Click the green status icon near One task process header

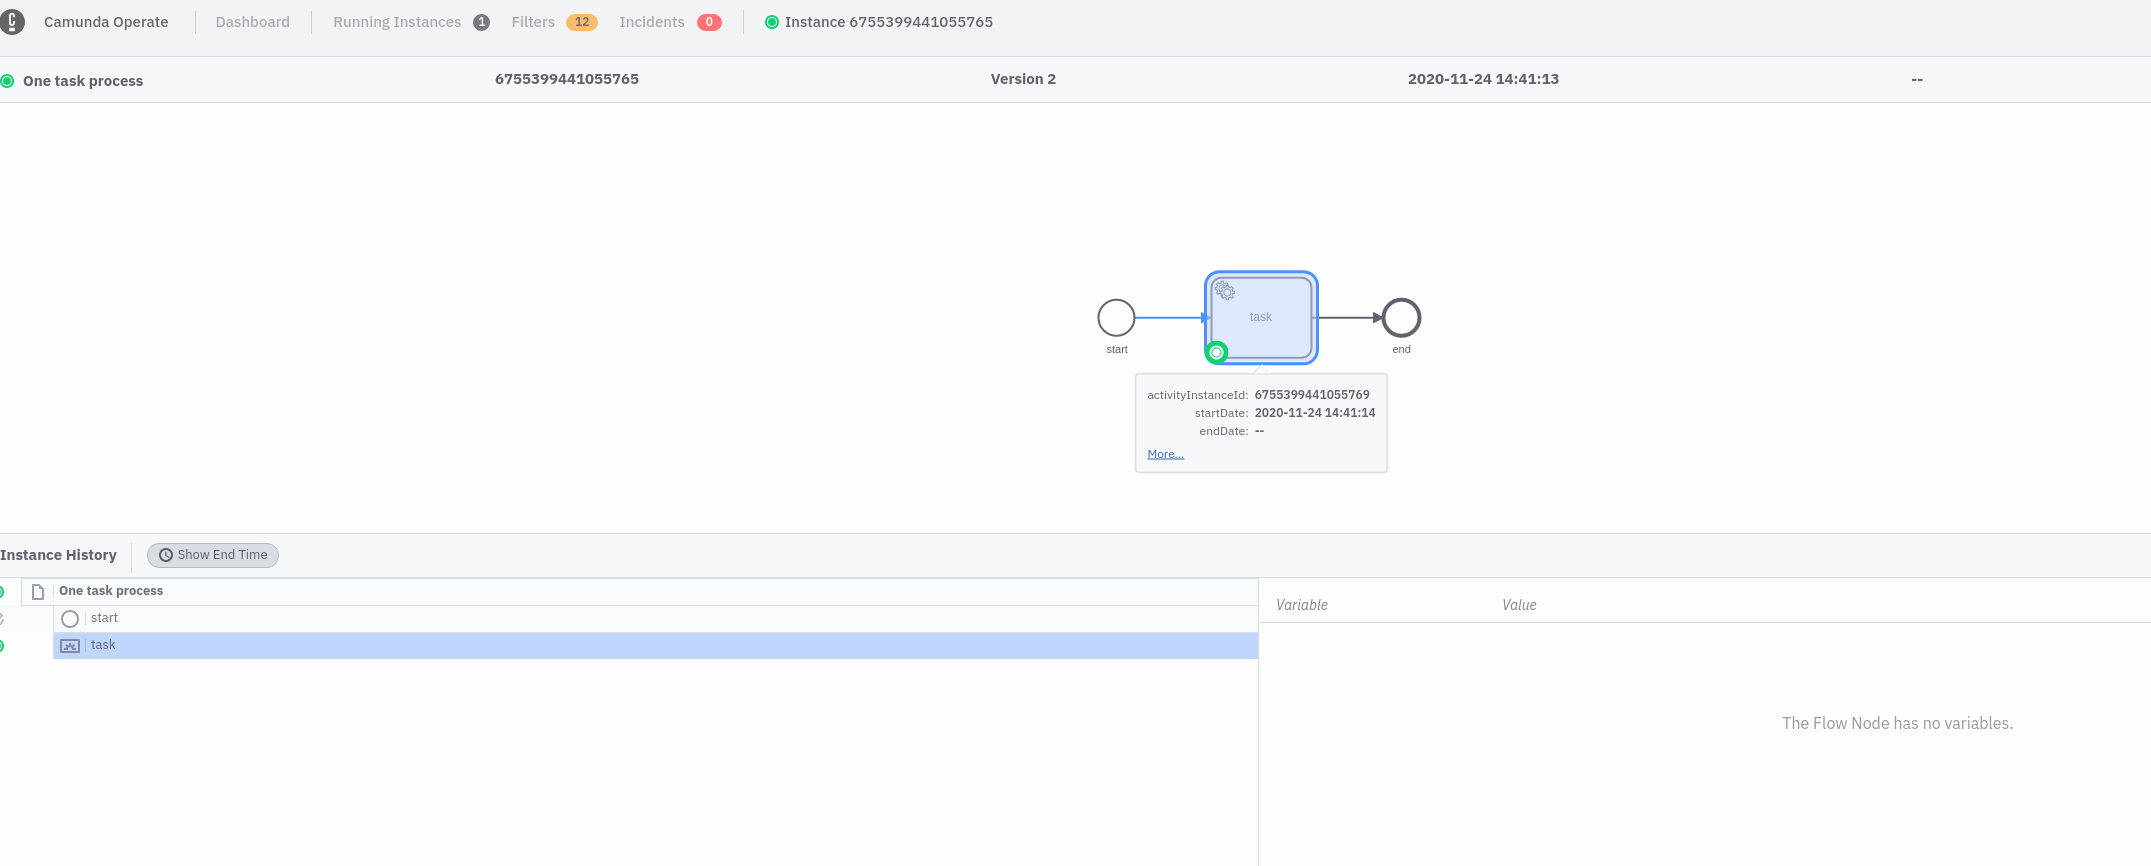(x=7, y=81)
